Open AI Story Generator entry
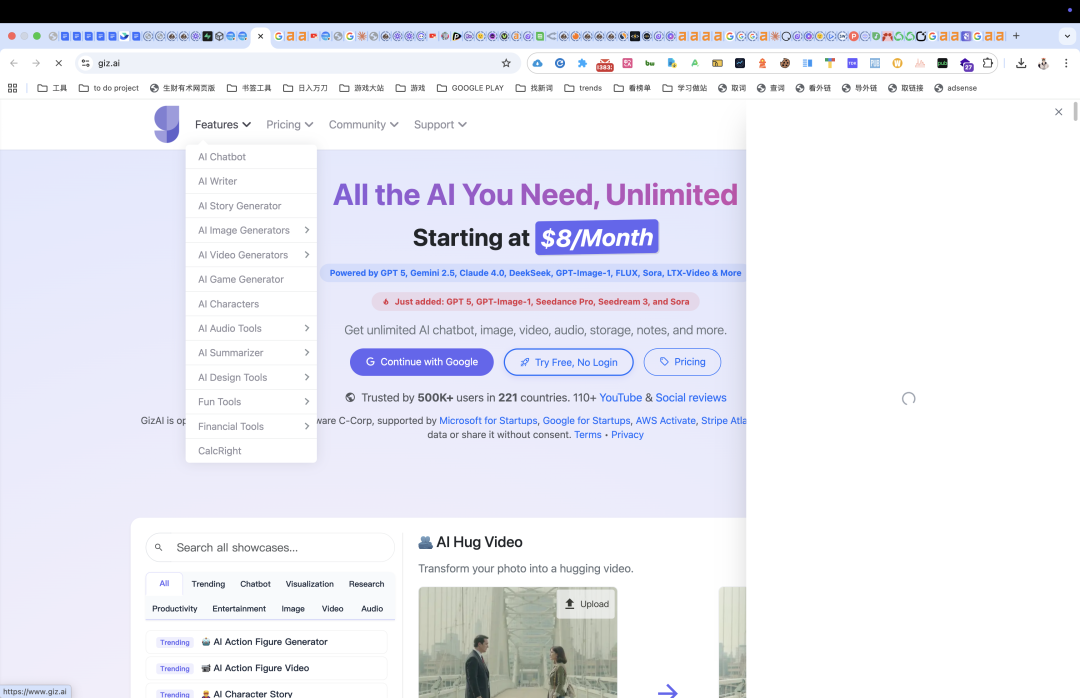Image resolution: width=1080 pixels, height=698 pixels. 251,206
